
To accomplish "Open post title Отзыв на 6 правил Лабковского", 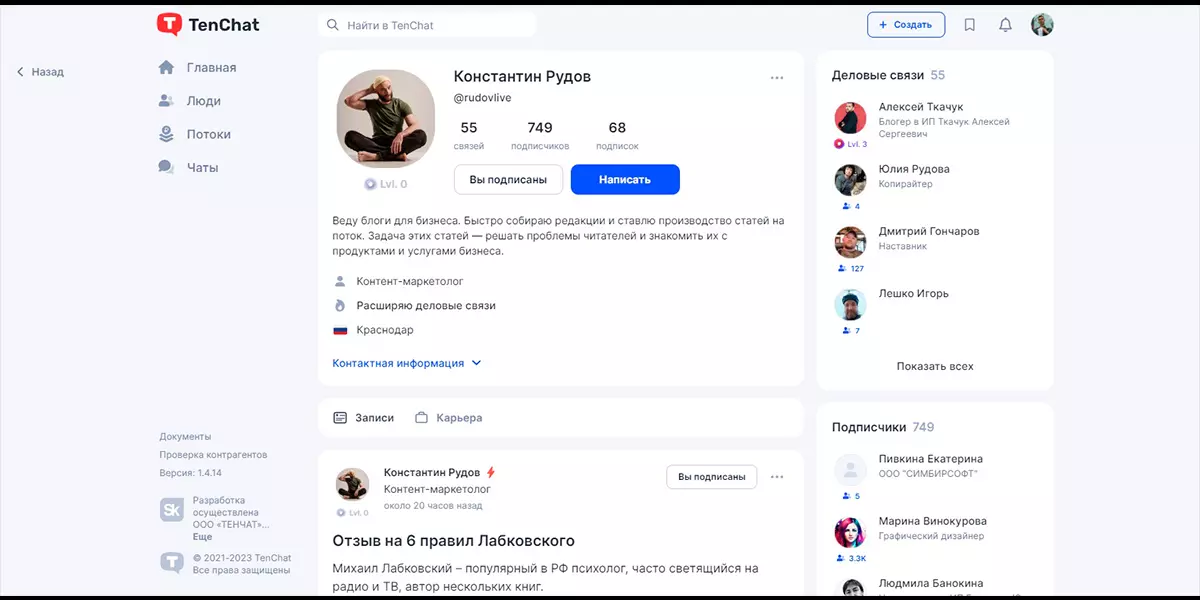I will [453, 541].
